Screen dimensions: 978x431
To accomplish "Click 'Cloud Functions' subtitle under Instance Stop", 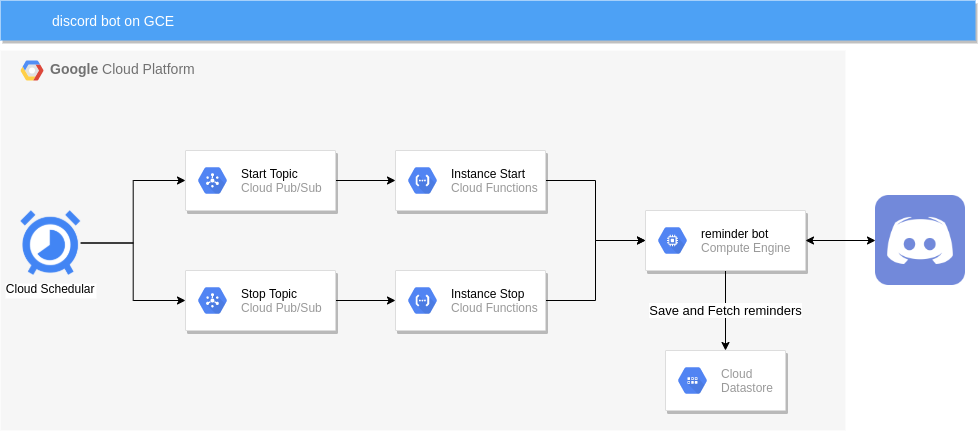I will [x=494, y=308].
